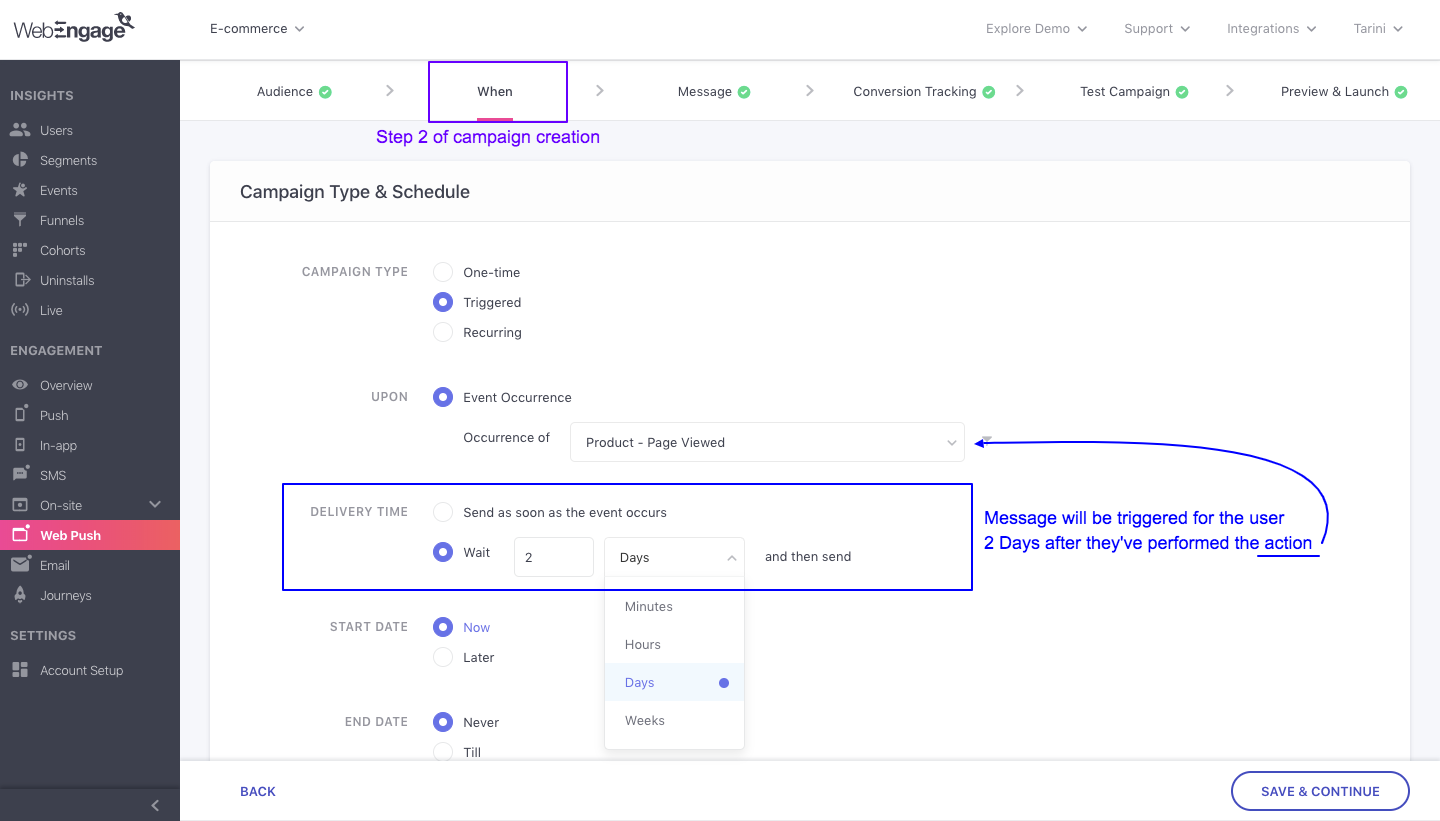Select the Recurring campaign type
This screenshot has height=821, width=1440.
pyautogui.click(x=443, y=332)
